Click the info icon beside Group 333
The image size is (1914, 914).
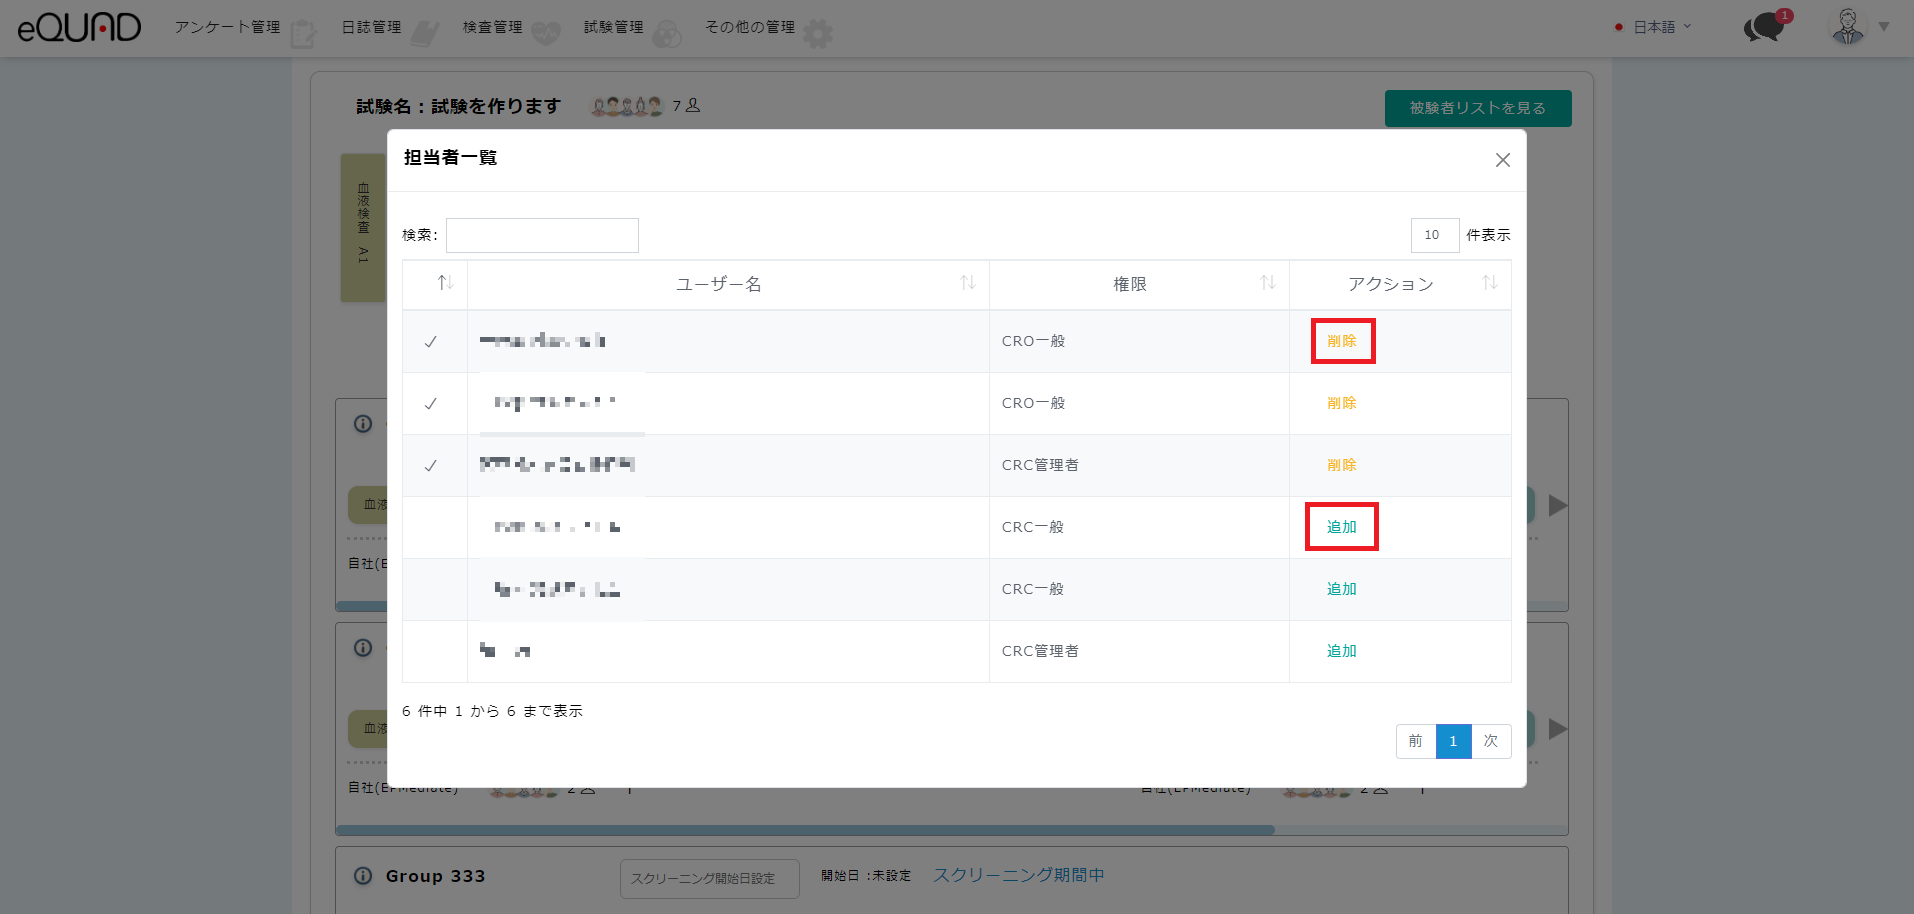pyautogui.click(x=363, y=876)
